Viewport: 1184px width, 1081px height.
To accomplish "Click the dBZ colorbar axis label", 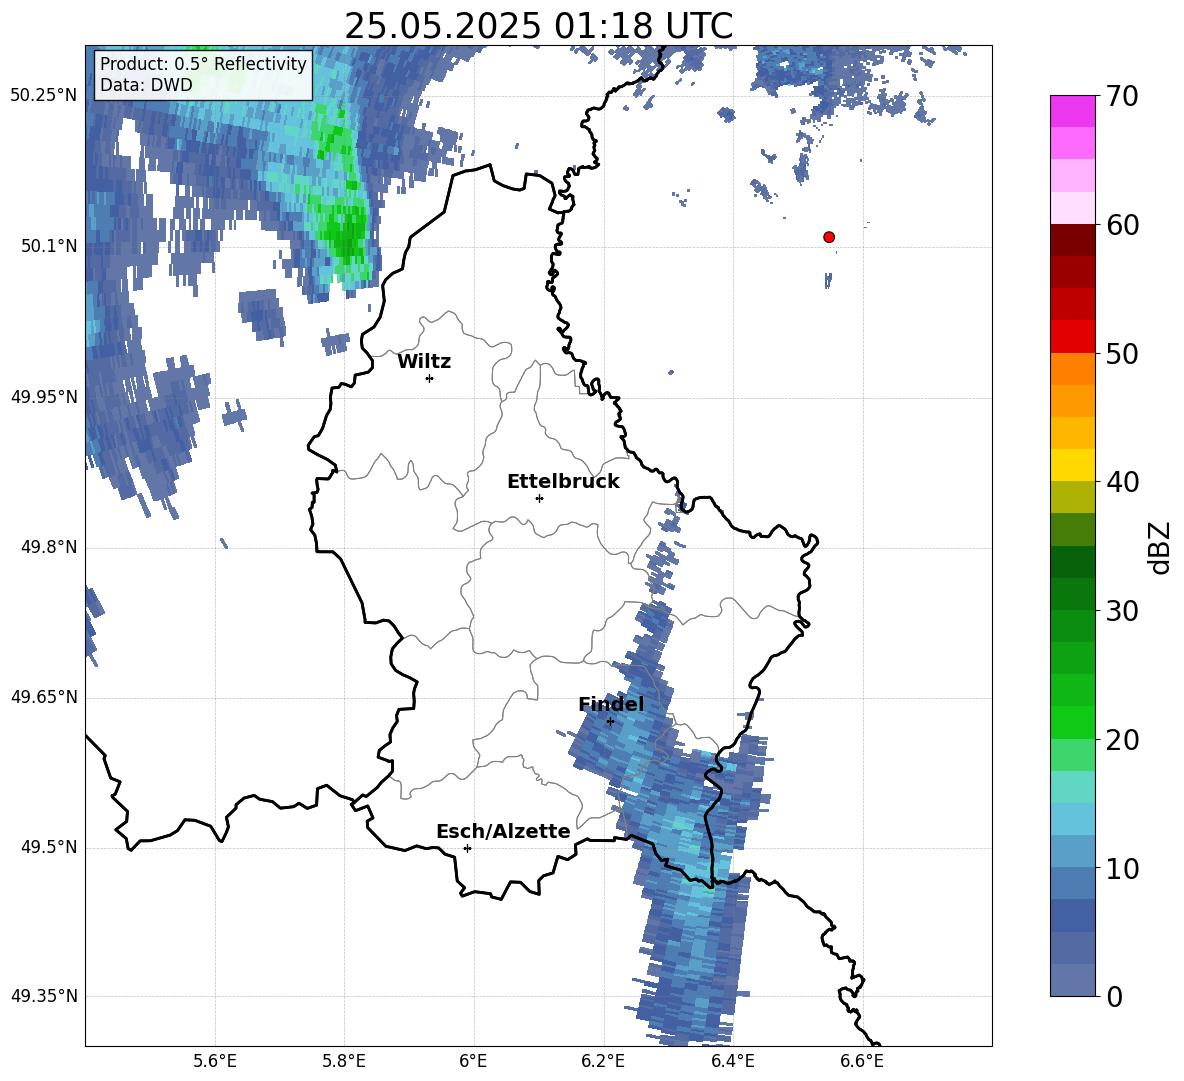I will pos(1161,547).
